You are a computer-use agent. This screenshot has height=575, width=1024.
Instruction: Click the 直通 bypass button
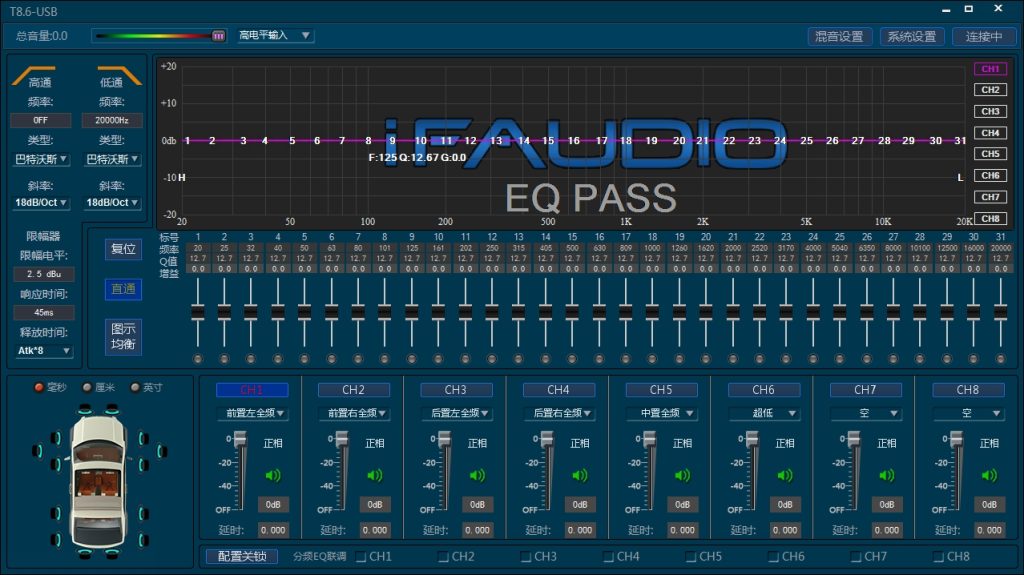click(x=123, y=289)
